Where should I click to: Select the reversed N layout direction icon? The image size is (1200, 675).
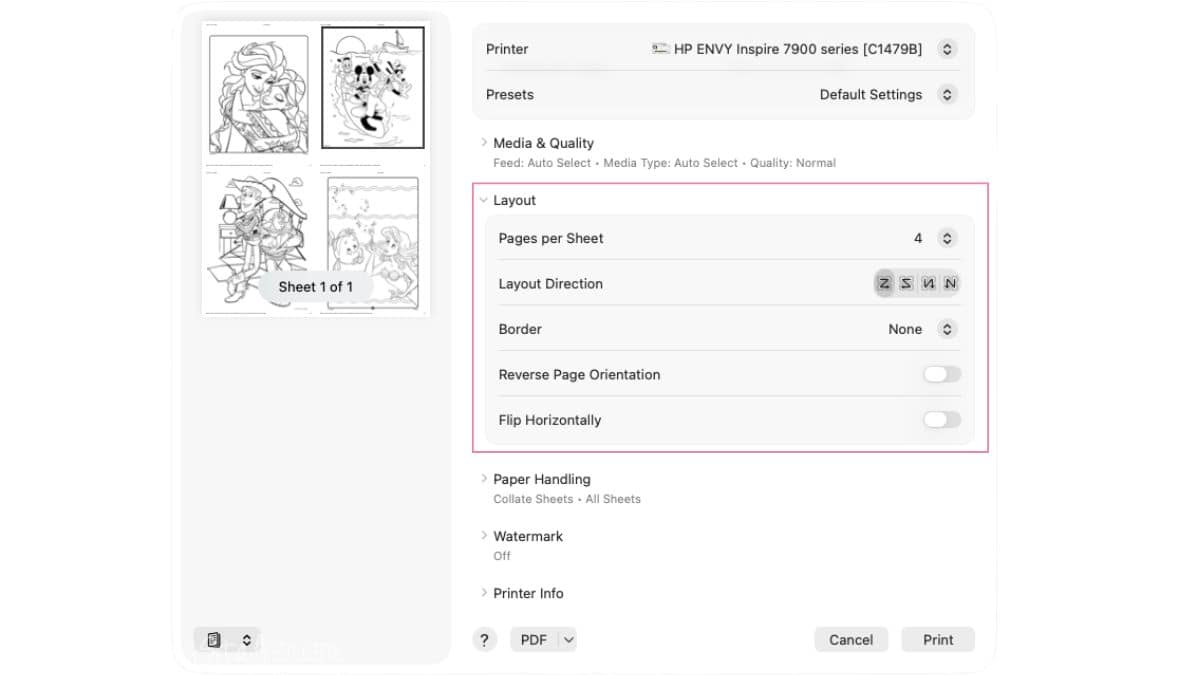[x=928, y=284]
